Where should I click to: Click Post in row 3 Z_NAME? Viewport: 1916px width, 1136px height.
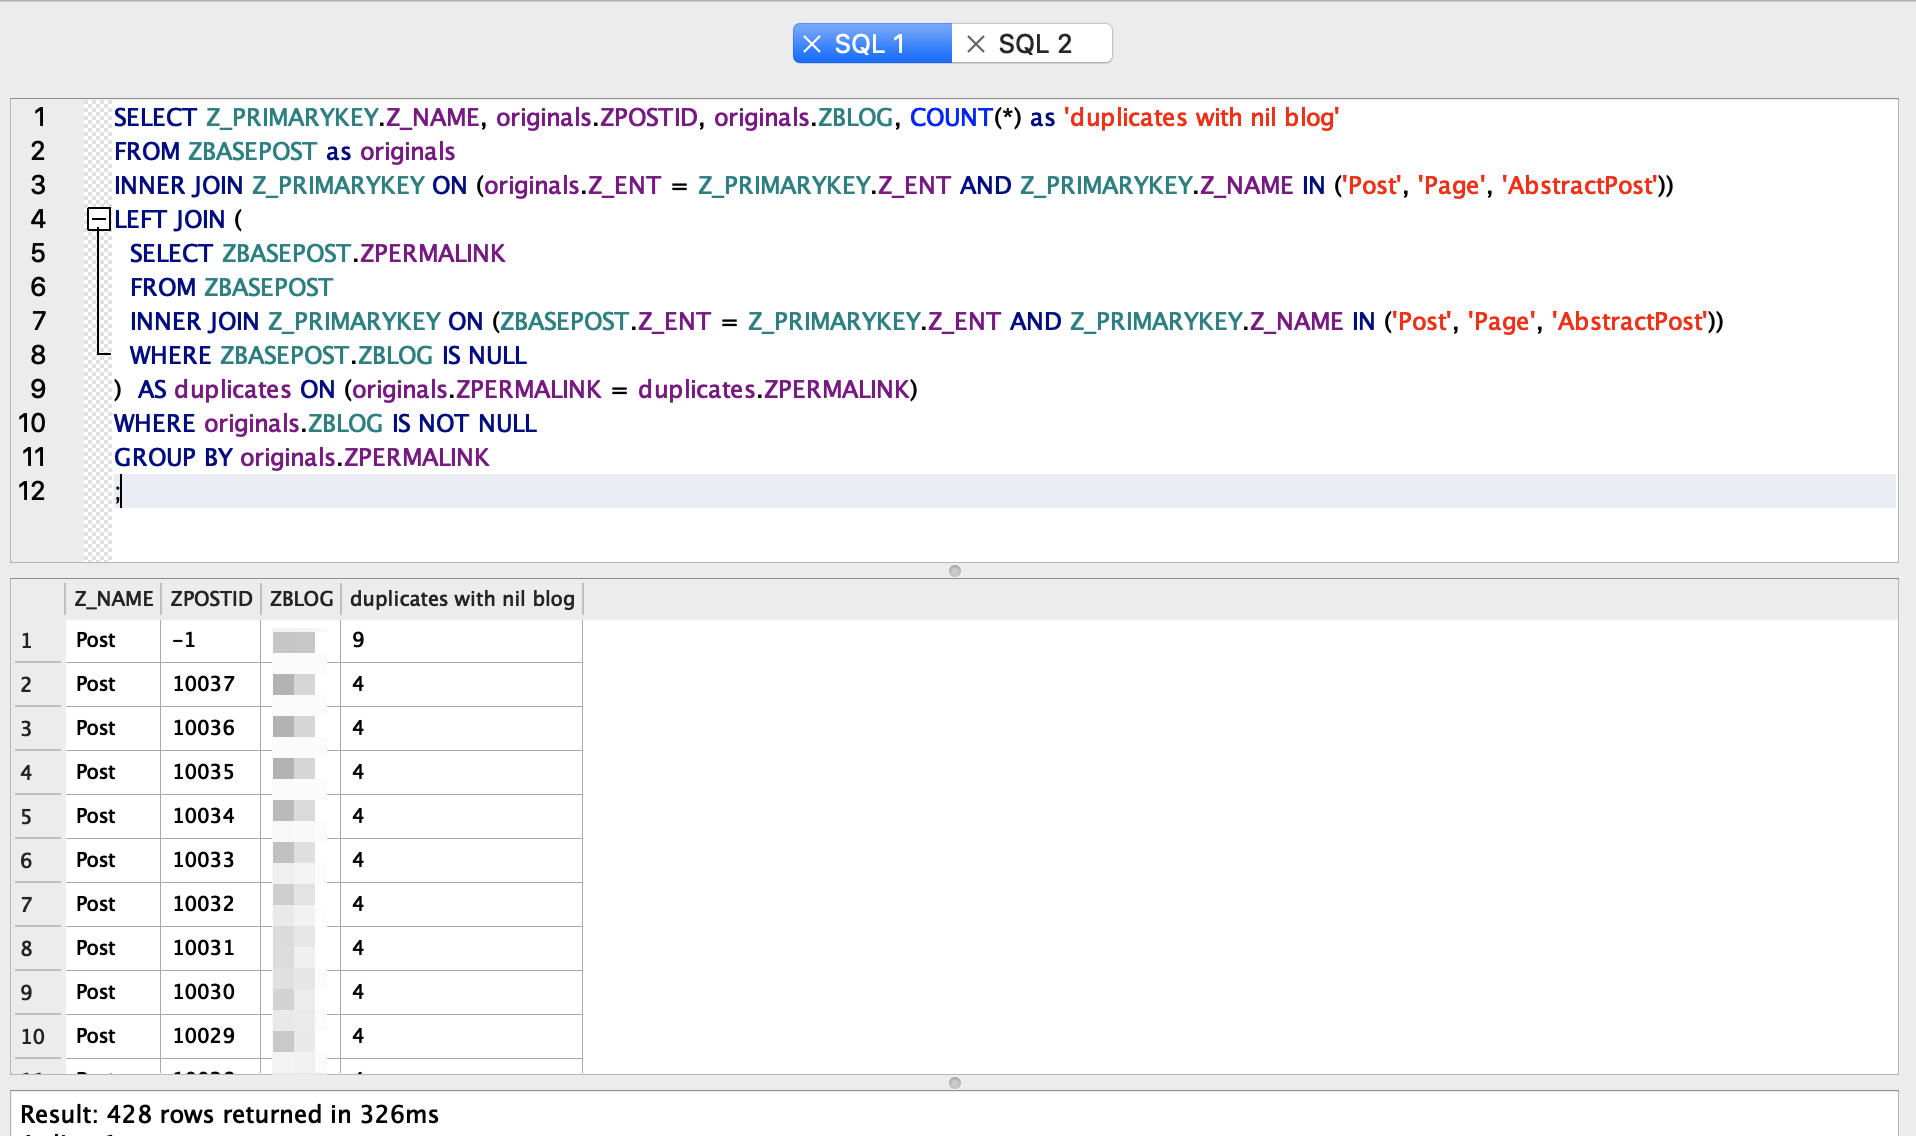[112, 728]
